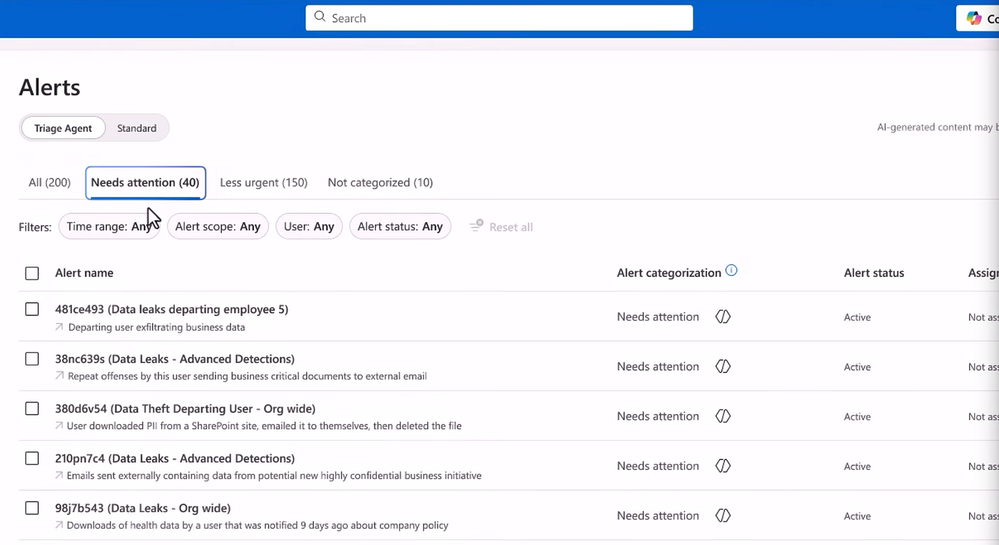Click the AI icon beside alert 98j7b543

pos(723,516)
